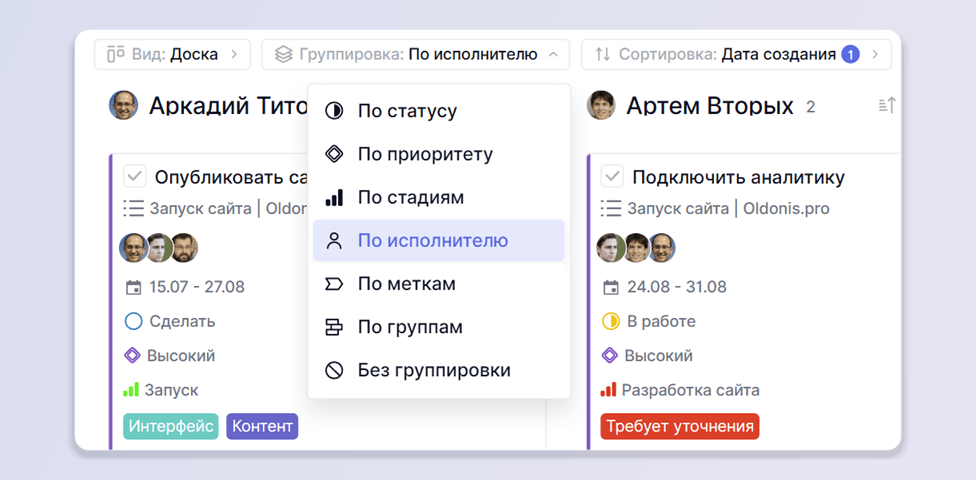Click the teal Интерфейс tag

[171, 426]
